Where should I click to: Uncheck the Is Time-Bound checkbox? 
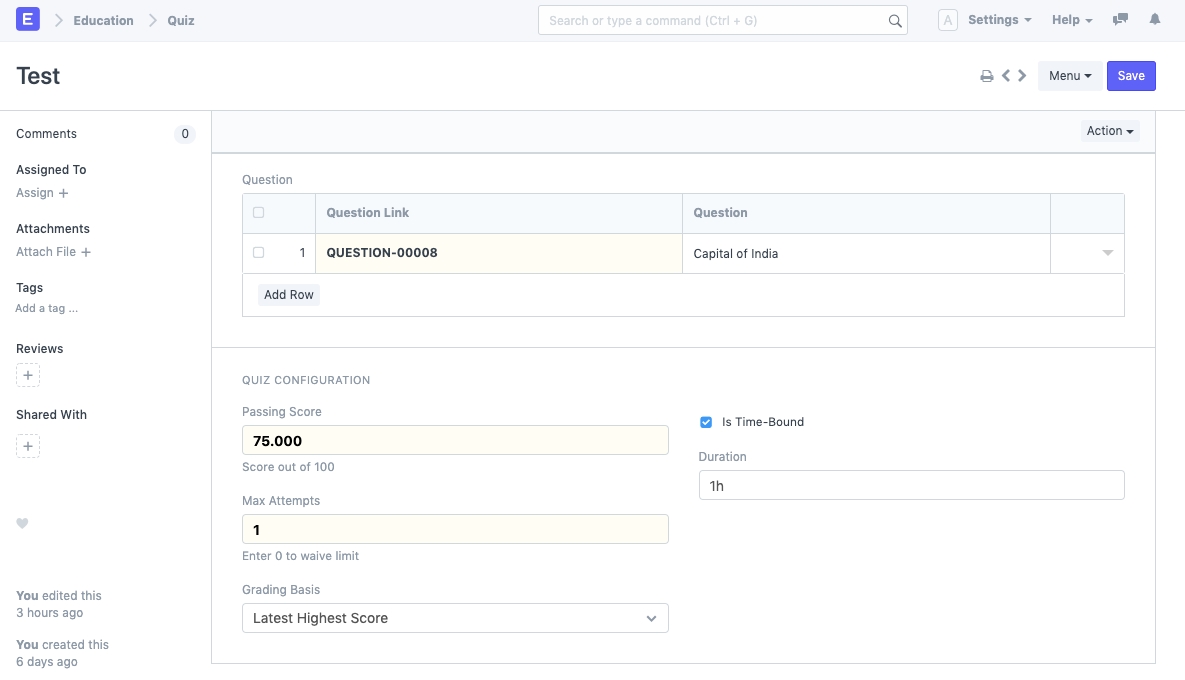pyautogui.click(x=706, y=422)
